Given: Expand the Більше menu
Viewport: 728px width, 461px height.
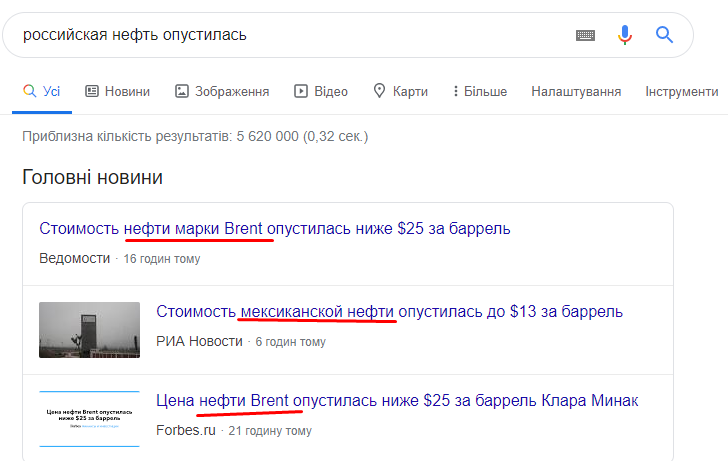Looking at the screenshot, I should [x=480, y=91].
